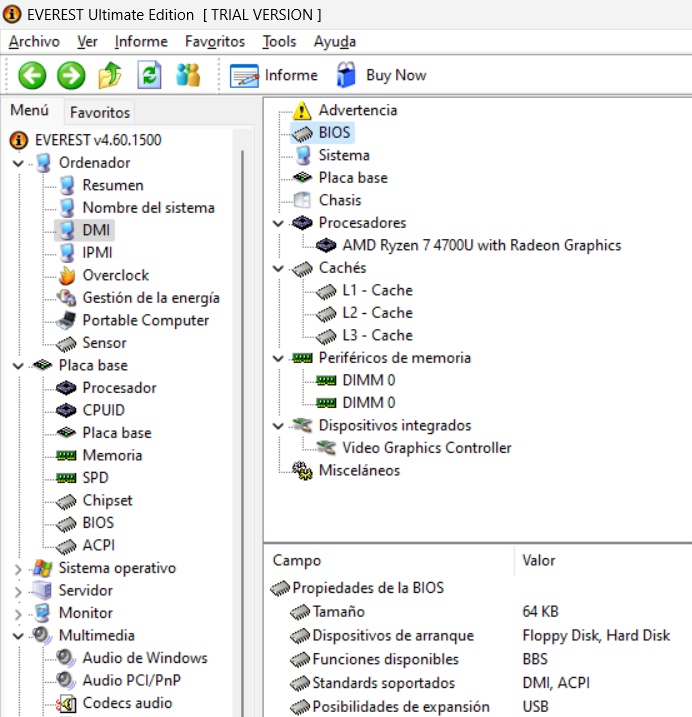Click the CPUID processor icon

[66, 410]
